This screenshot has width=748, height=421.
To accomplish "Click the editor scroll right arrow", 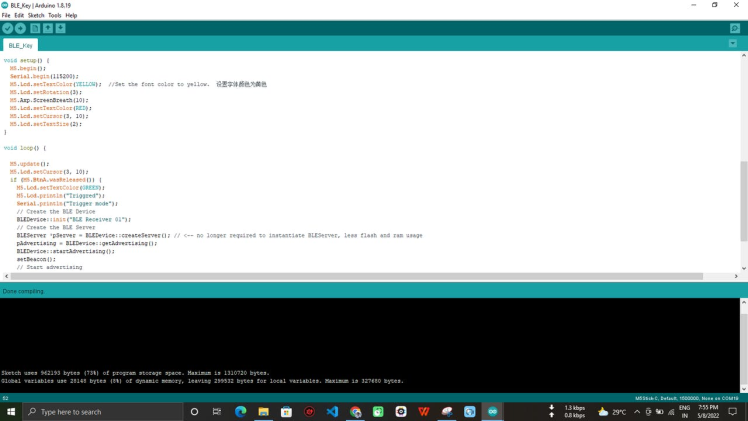I will pos(736,276).
